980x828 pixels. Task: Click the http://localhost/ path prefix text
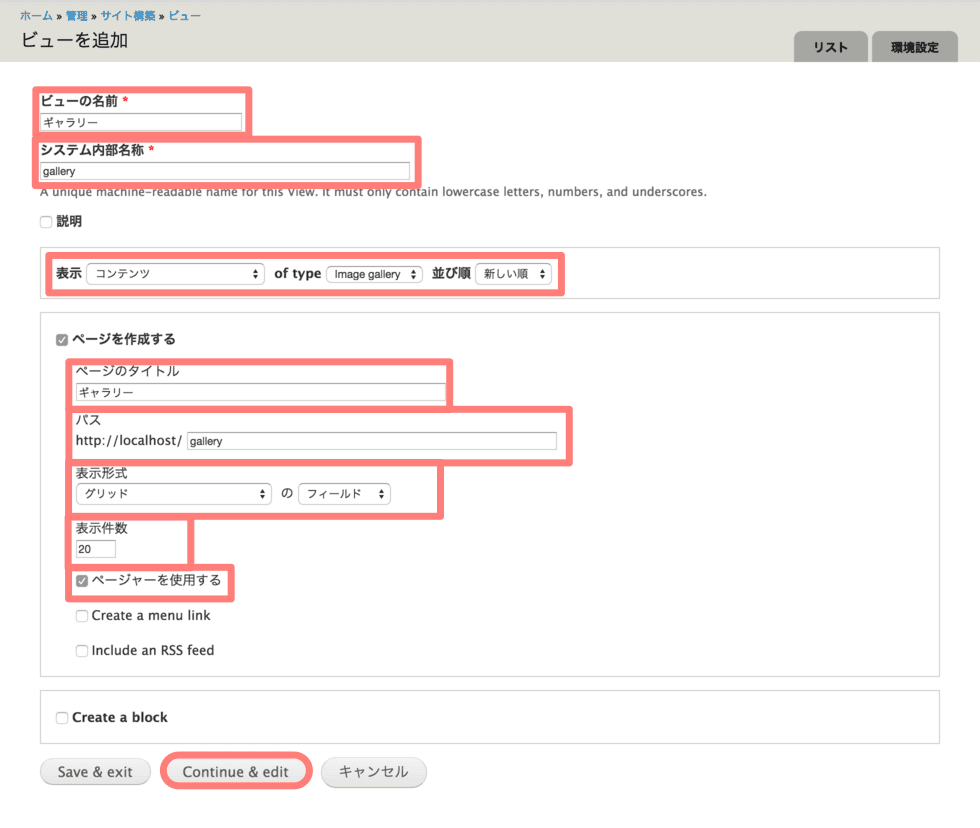point(129,441)
